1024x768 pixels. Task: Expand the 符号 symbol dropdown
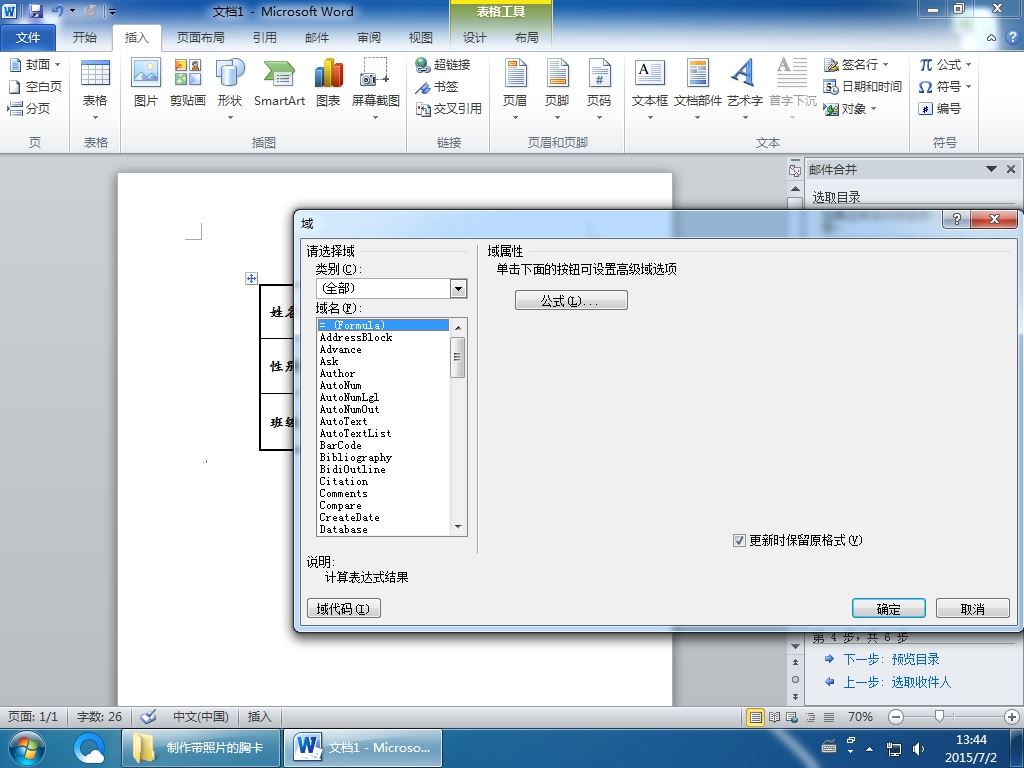(x=968, y=86)
